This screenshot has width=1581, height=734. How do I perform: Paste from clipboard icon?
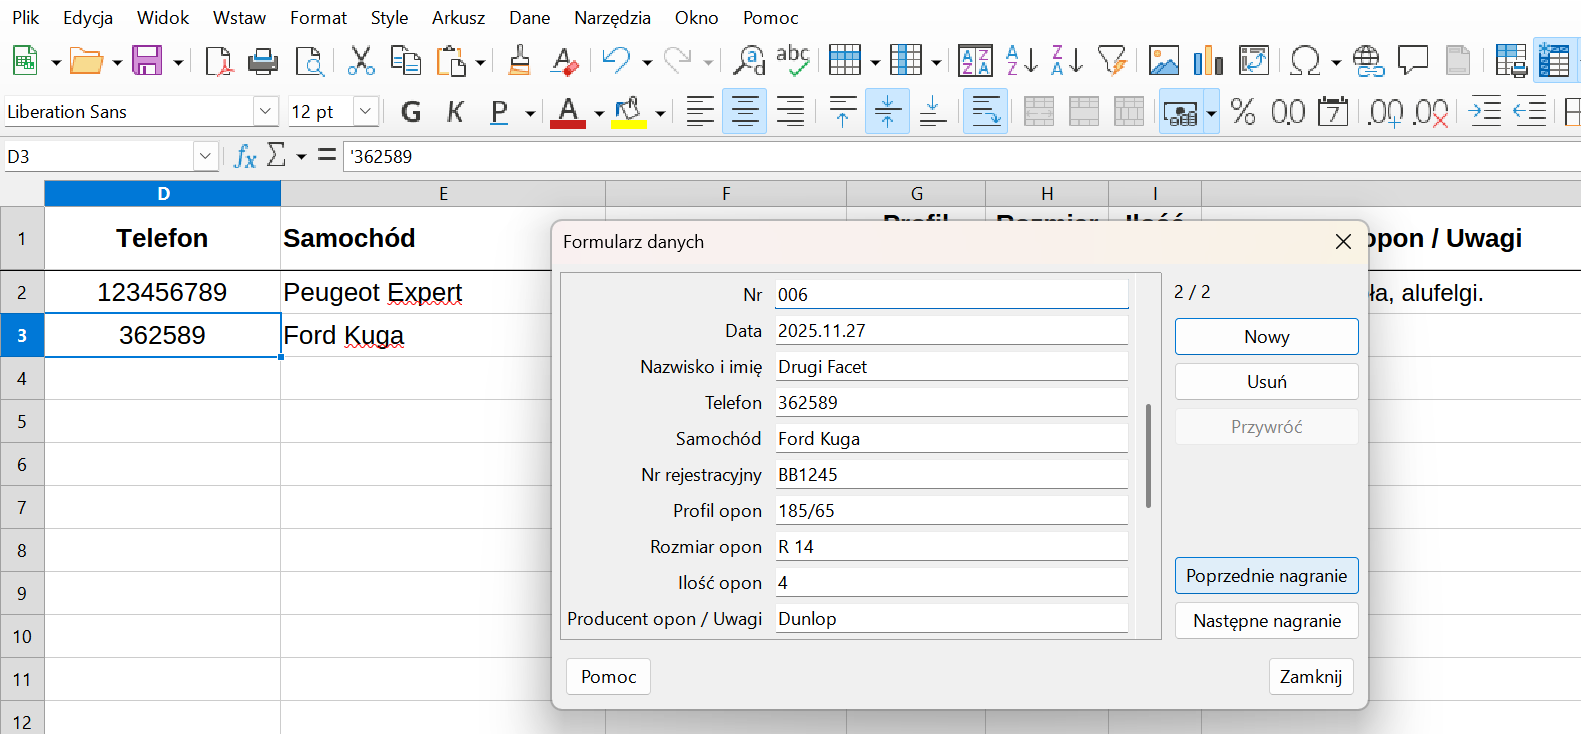click(x=451, y=61)
